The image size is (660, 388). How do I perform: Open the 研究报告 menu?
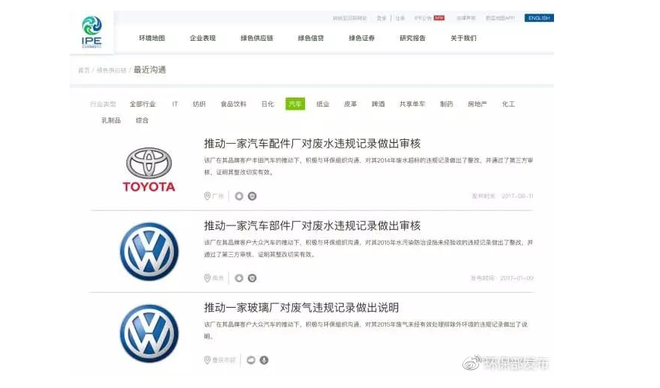[x=412, y=38]
